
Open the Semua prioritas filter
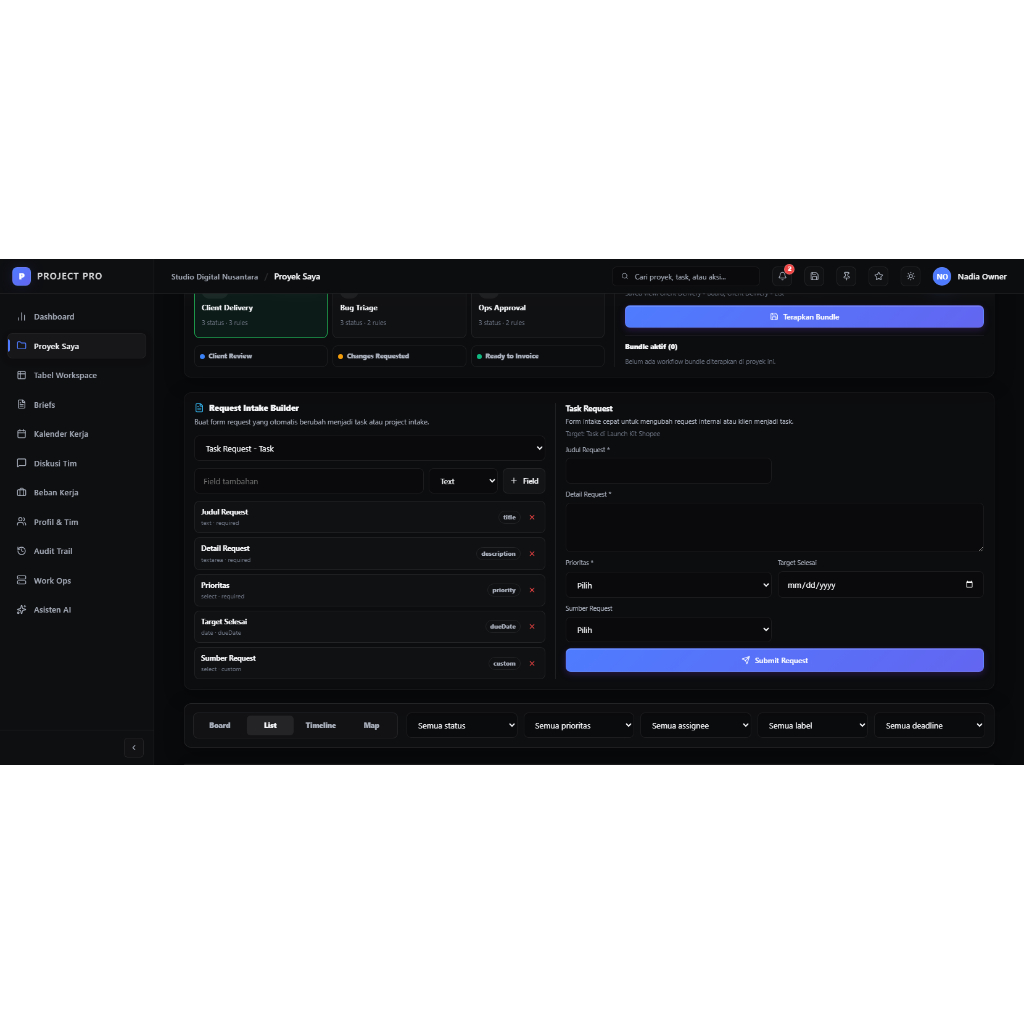579,726
